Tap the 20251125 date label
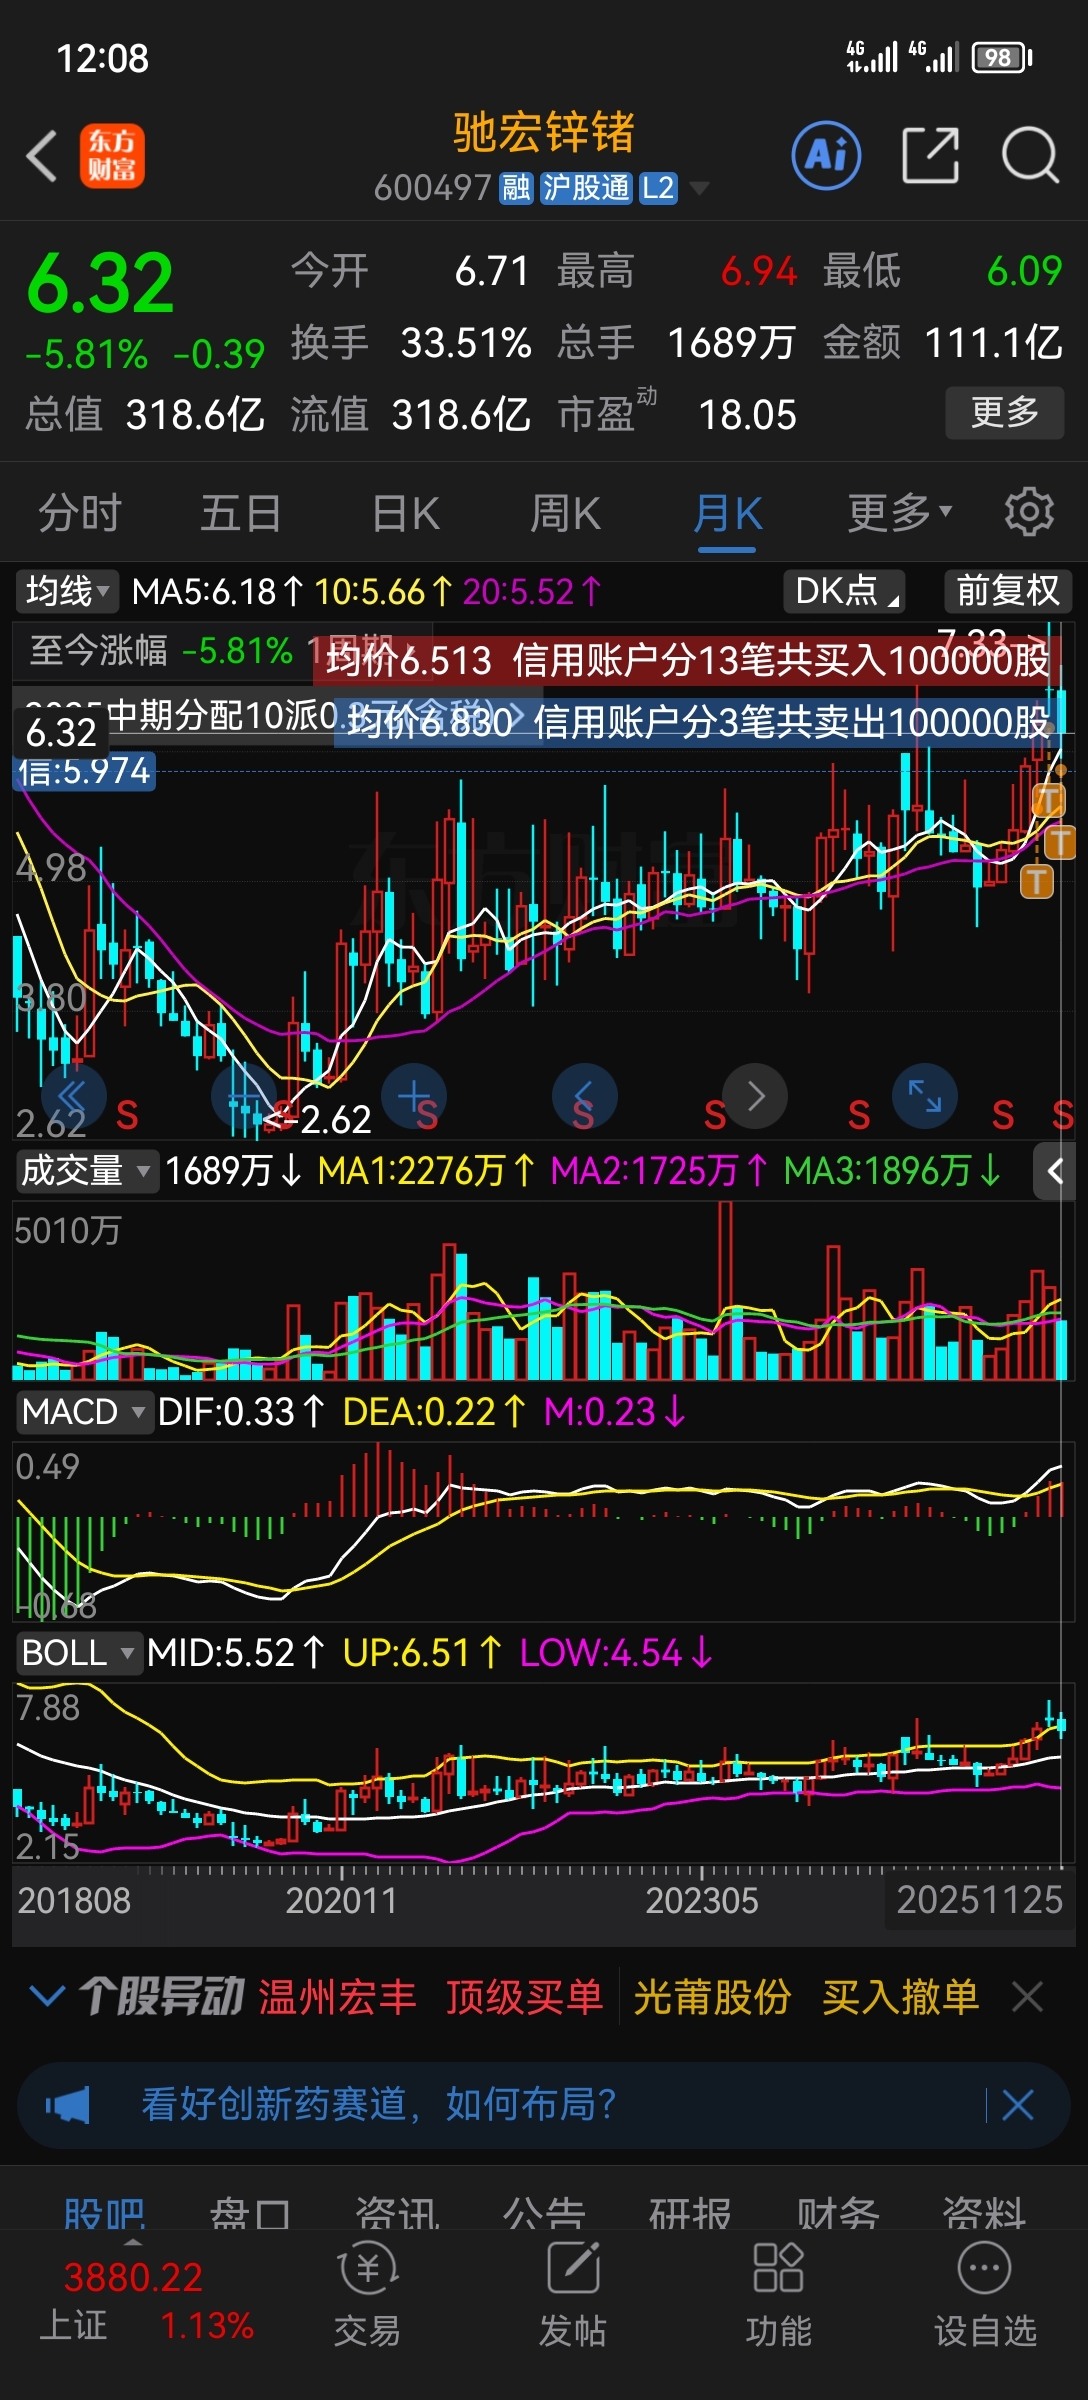Viewport: 1088px width, 2400px height. click(979, 1899)
